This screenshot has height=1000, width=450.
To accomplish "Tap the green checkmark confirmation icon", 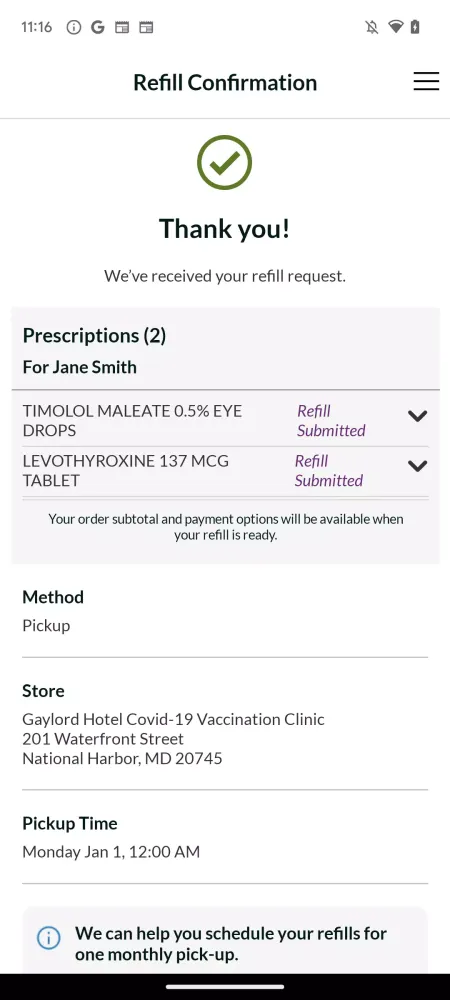I will pyautogui.click(x=224, y=163).
